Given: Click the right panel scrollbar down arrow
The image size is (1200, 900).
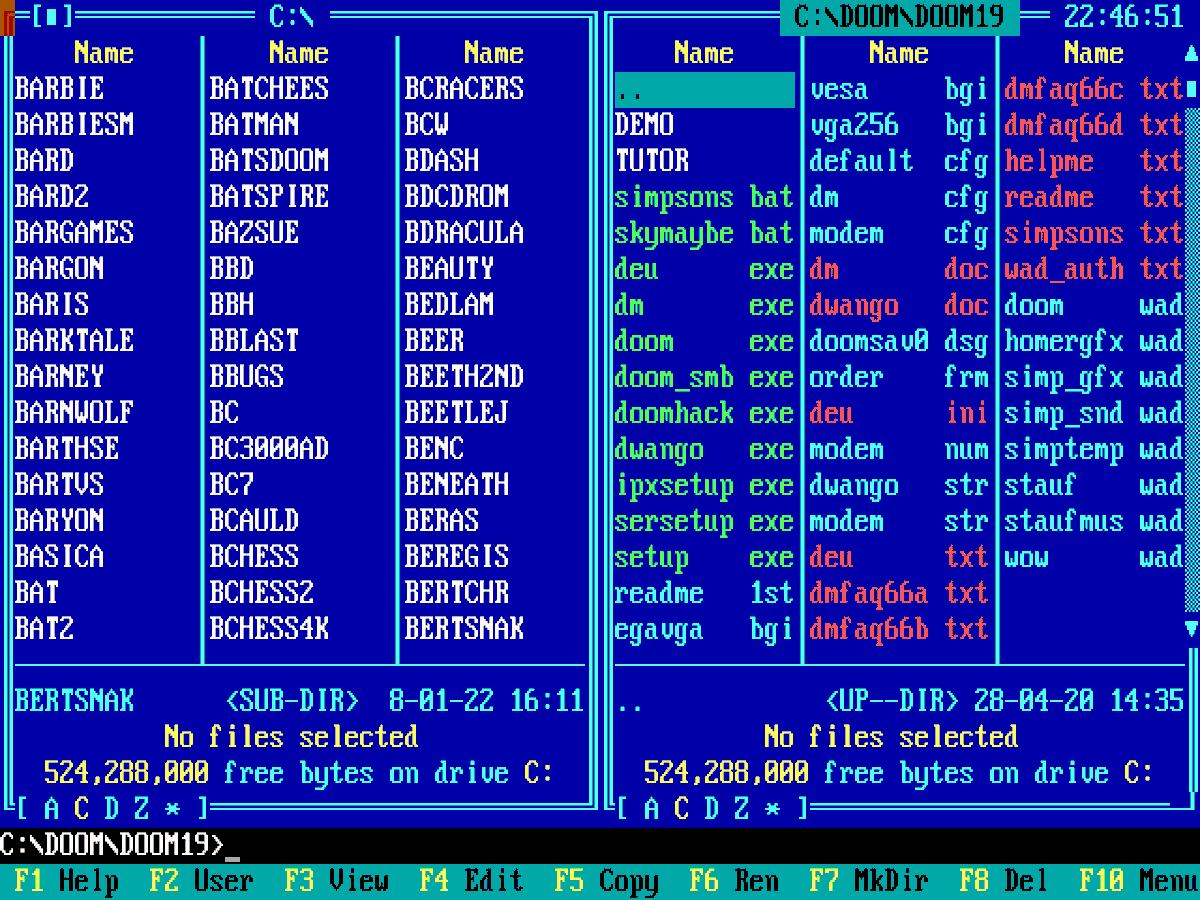Looking at the screenshot, I should click(1191, 629).
